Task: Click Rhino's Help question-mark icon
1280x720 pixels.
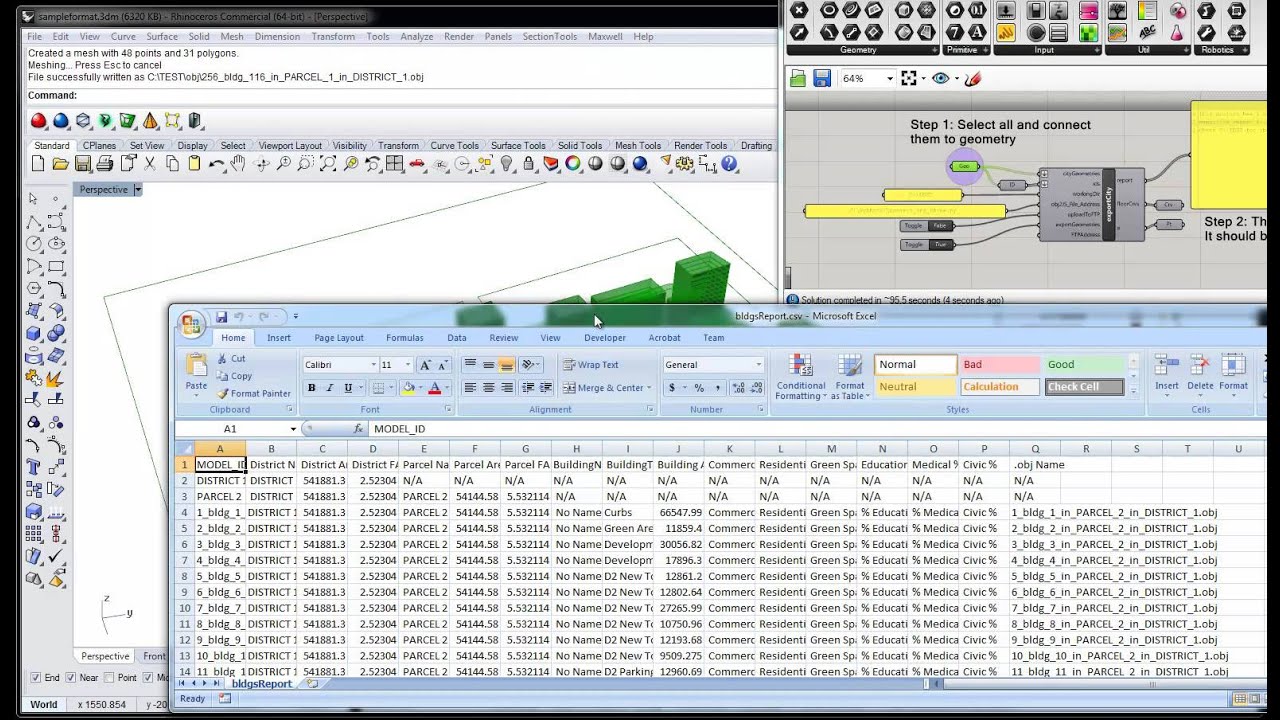Action: point(729,164)
